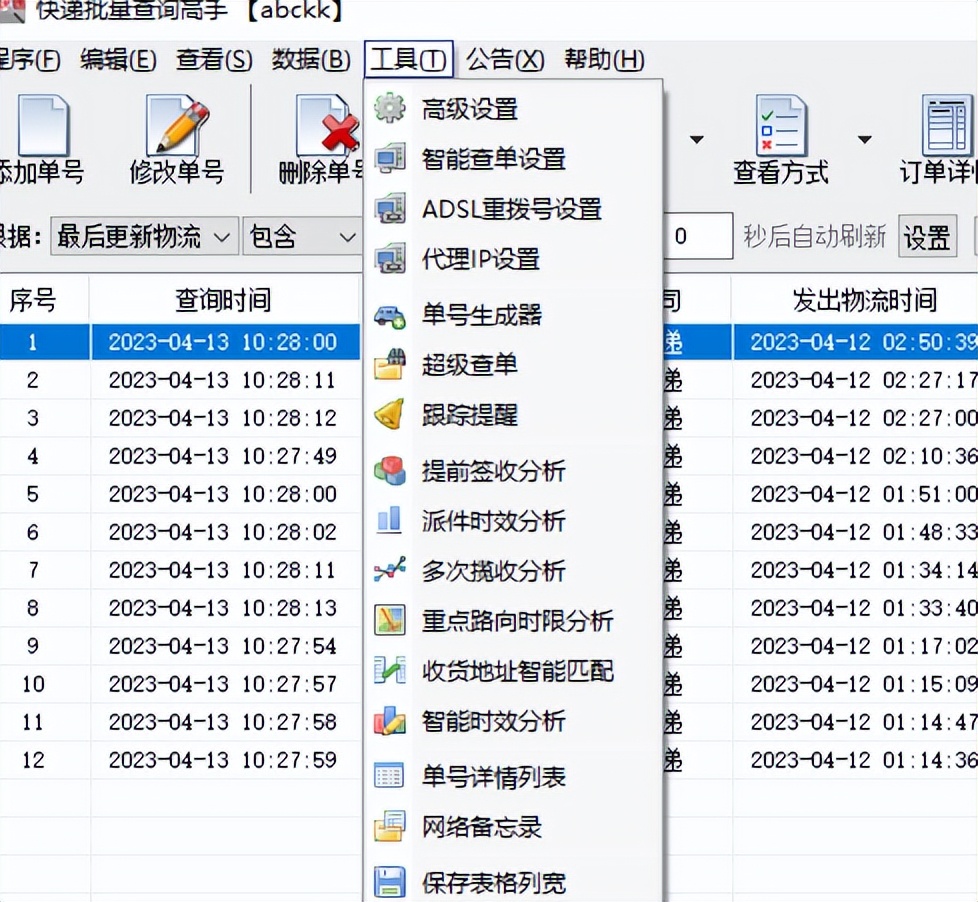The width and height of the screenshot is (978, 902).
Task: Open the 数据 Data menu
Action: pyautogui.click(x=310, y=60)
